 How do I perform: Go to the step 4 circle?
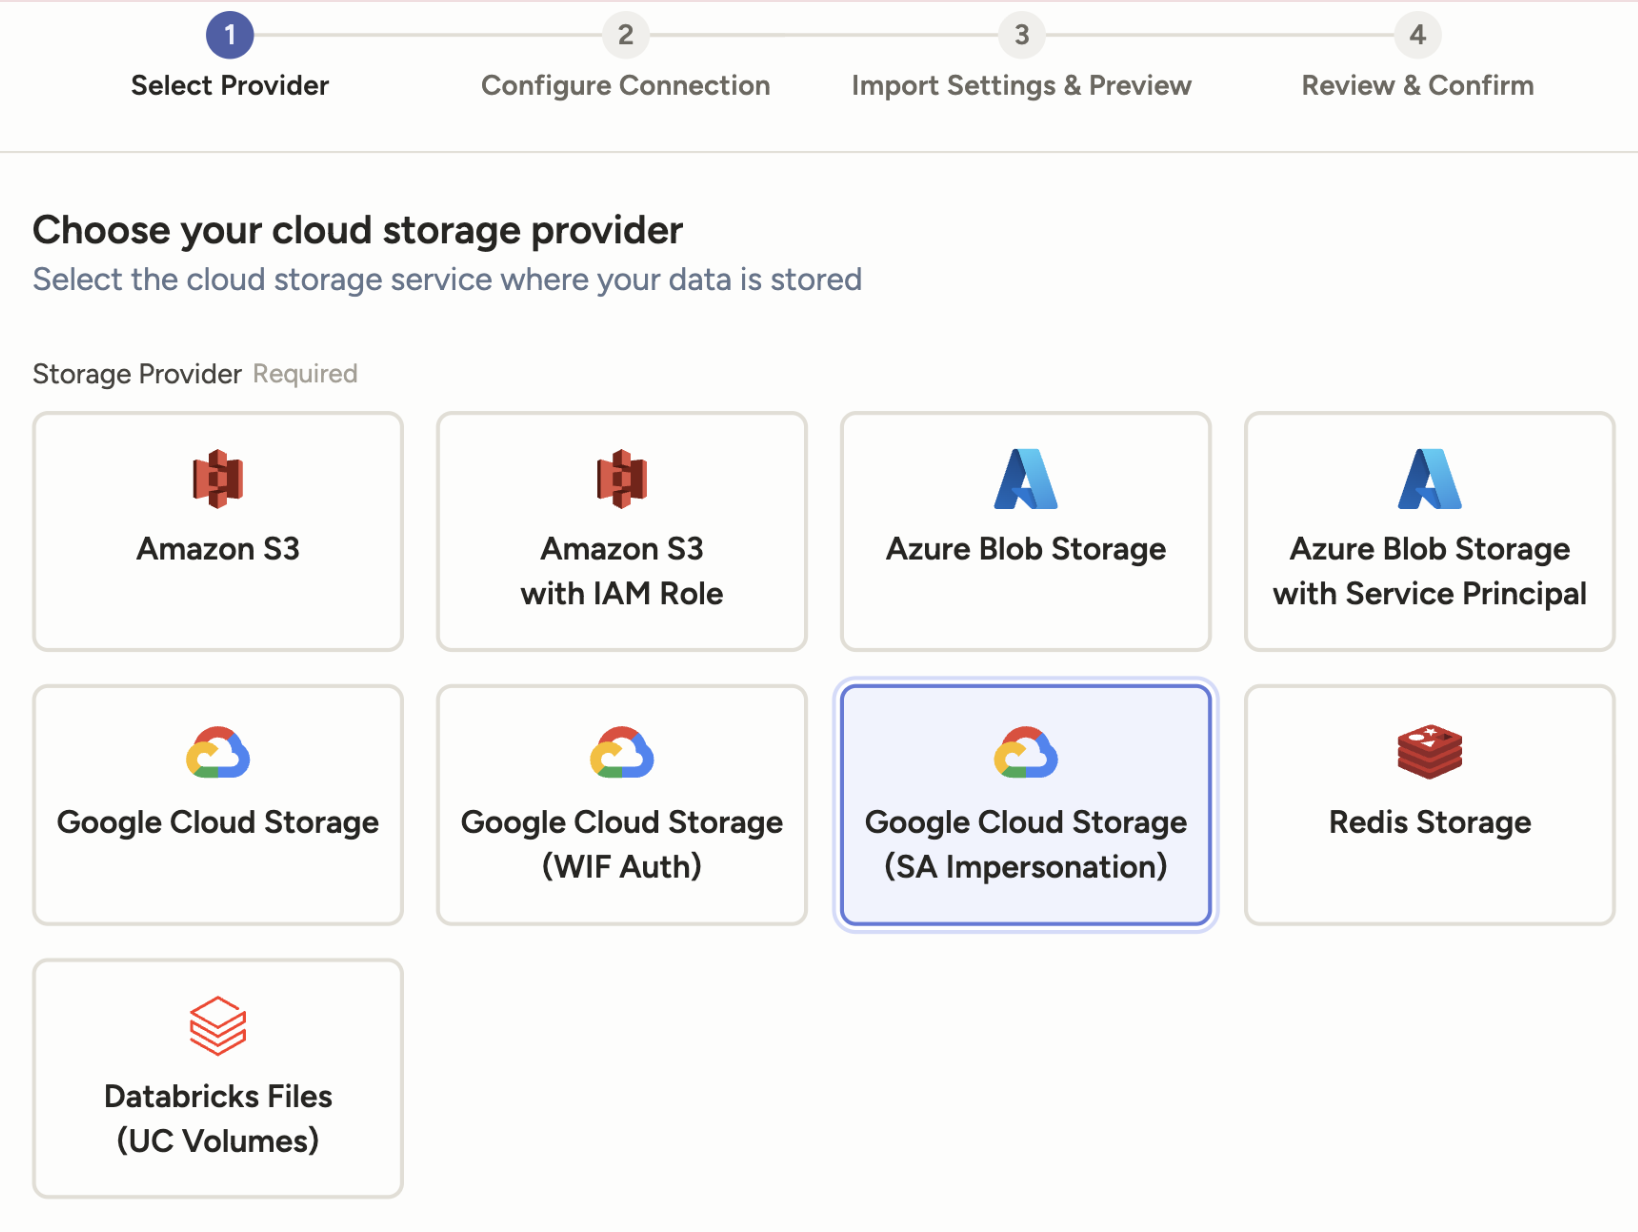coord(1418,35)
